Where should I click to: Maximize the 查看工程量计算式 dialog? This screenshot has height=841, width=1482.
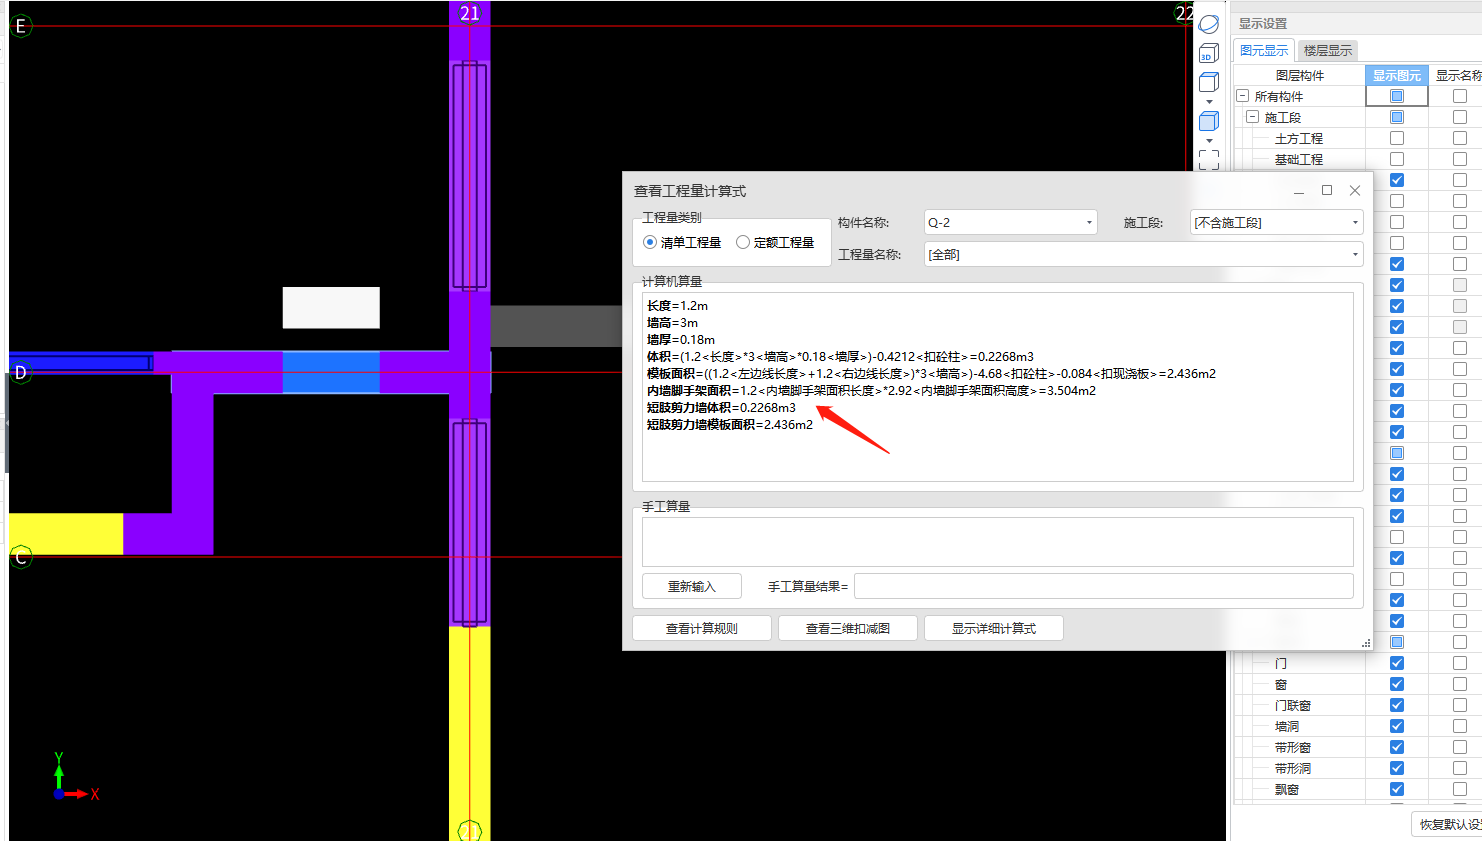coord(1327,190)
